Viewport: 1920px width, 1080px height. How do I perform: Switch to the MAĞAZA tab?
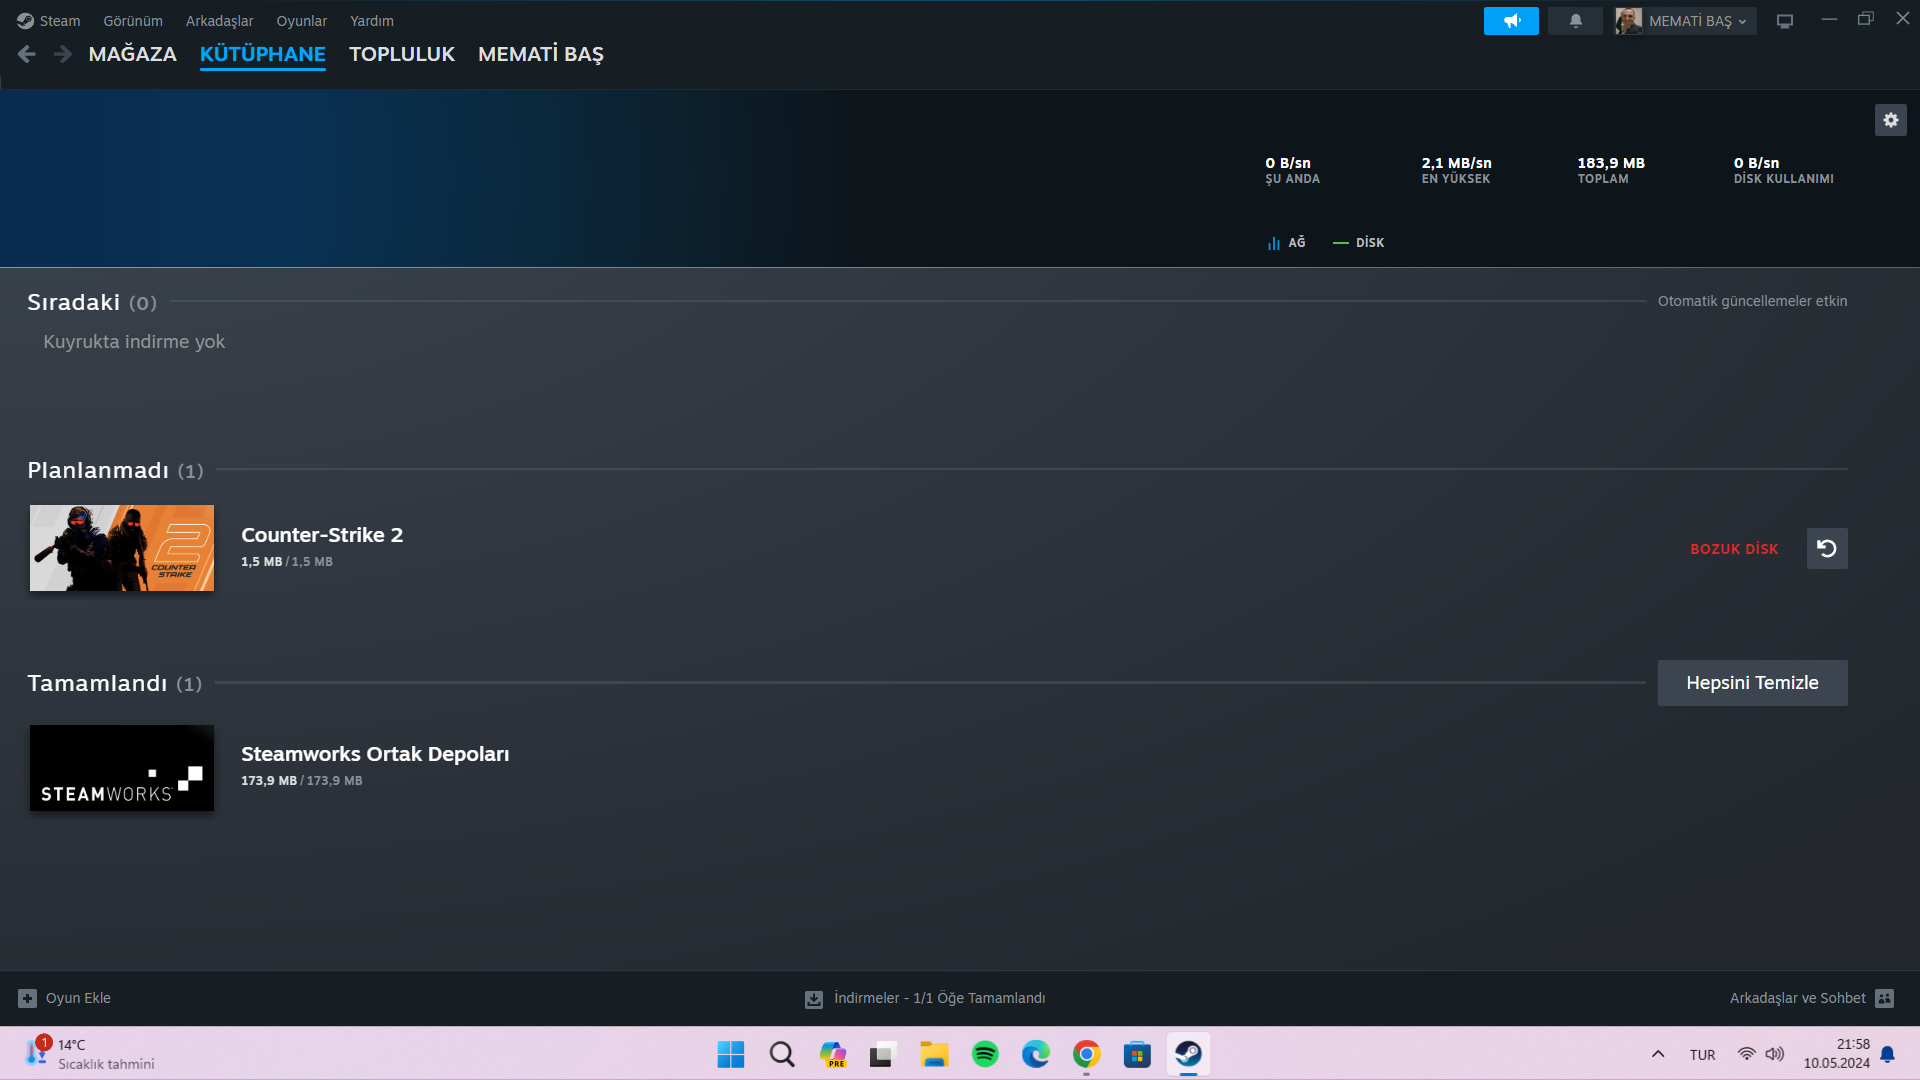[x=132, y=54]
